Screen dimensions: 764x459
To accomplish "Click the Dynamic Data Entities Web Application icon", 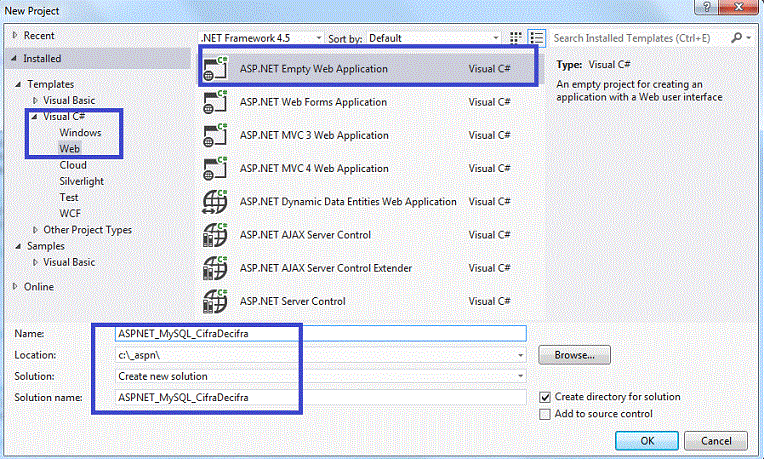I will point(215,201).
